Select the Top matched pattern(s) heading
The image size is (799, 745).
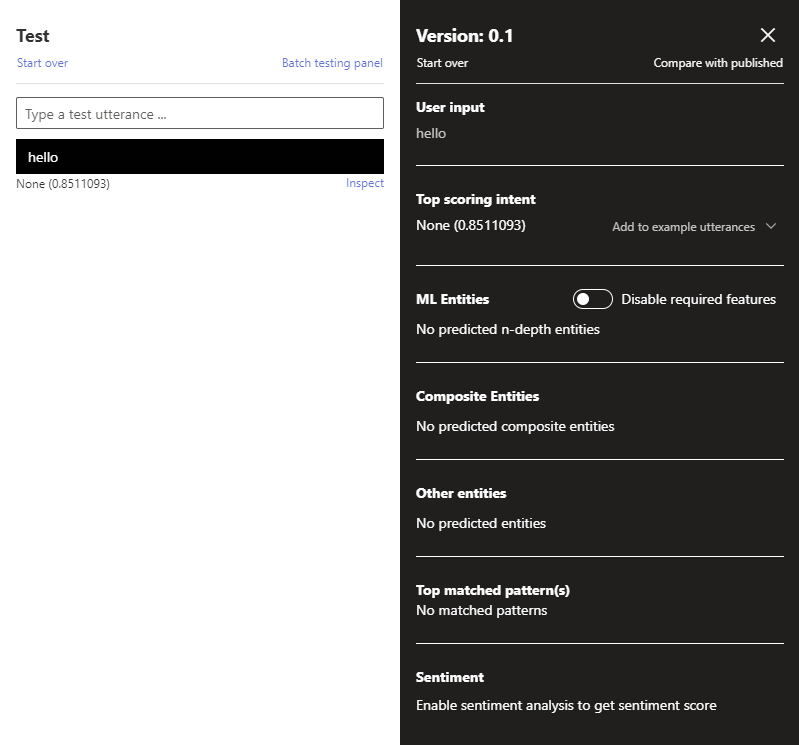[x=492, y=590]
